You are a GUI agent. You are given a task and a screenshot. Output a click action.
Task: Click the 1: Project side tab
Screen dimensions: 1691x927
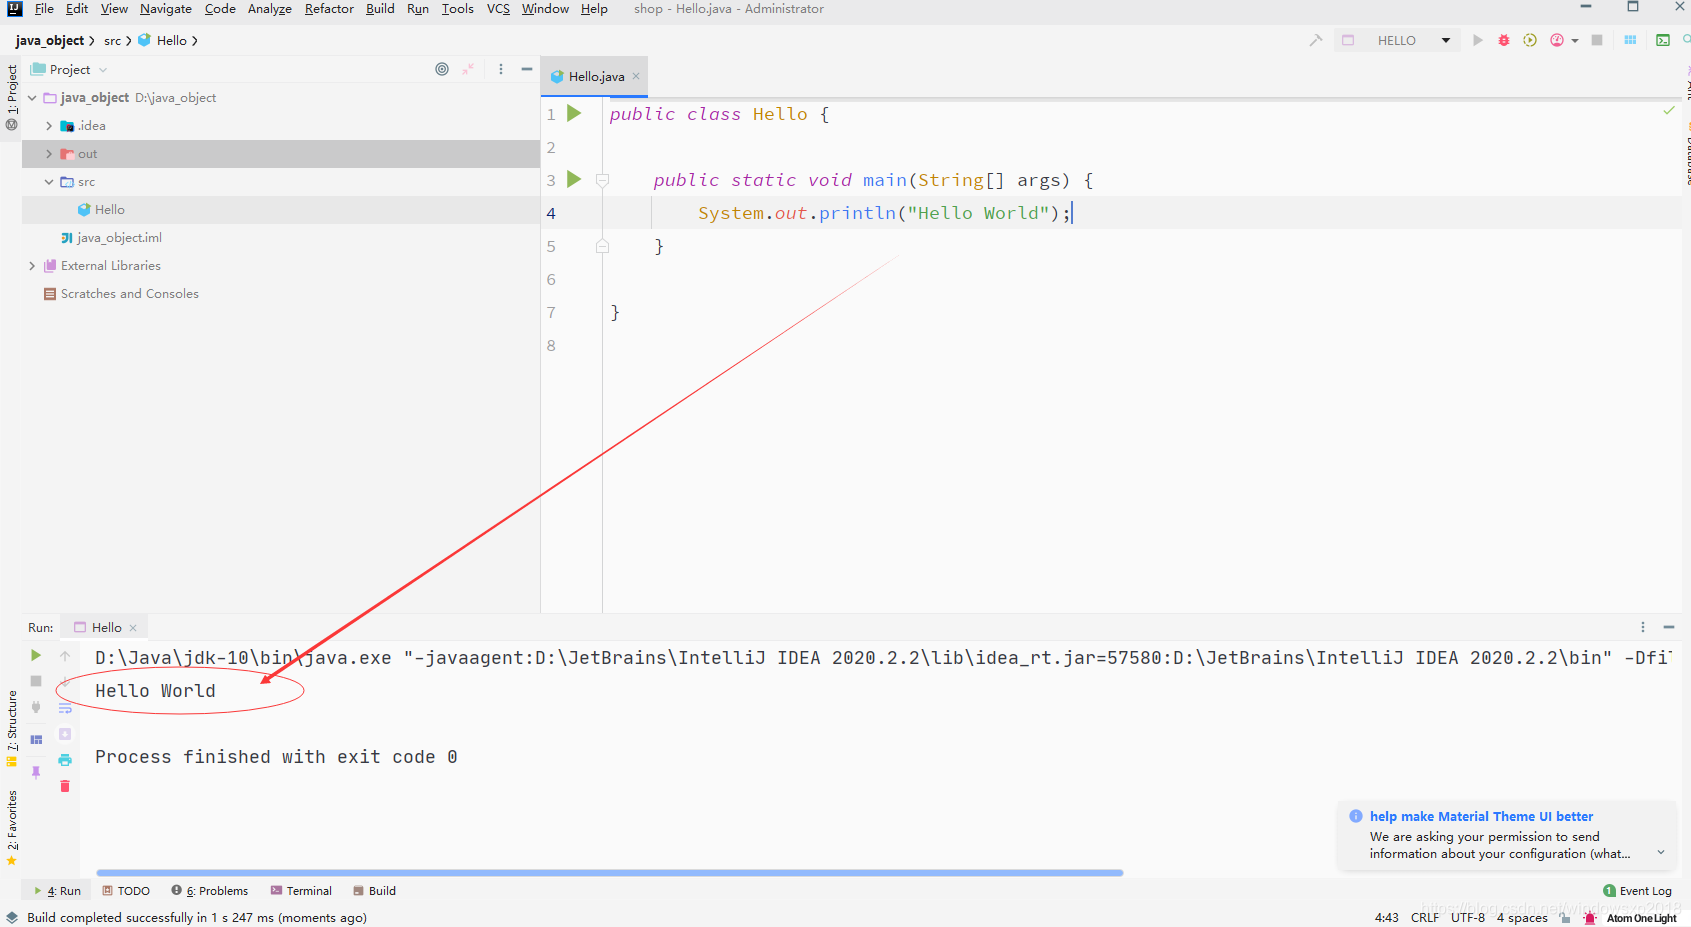coord(12,97)
